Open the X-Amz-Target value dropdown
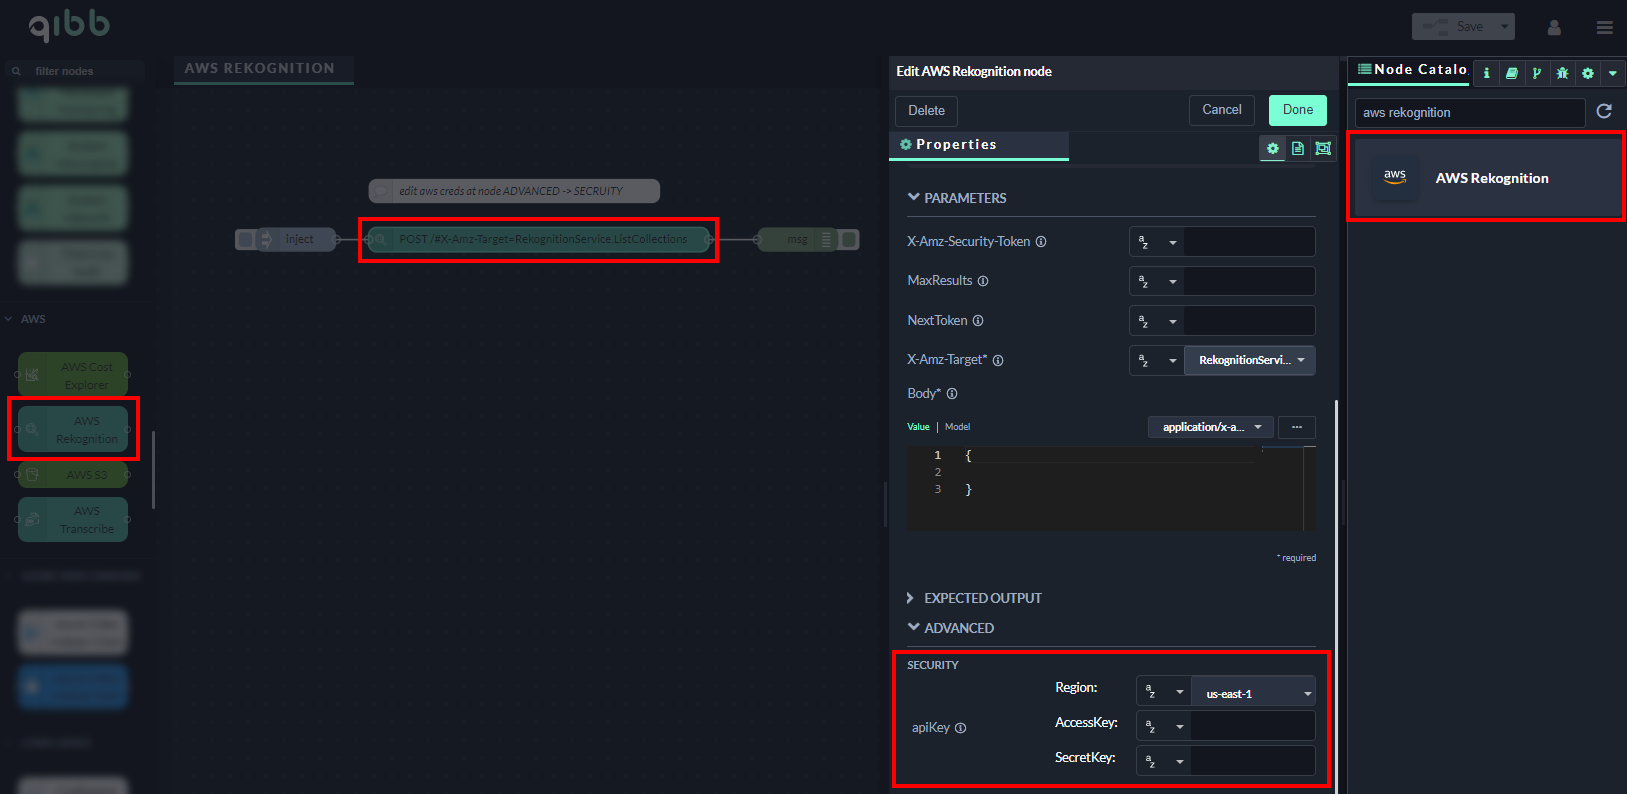This screenshot has height=794, width=1627. (1249, 360)
